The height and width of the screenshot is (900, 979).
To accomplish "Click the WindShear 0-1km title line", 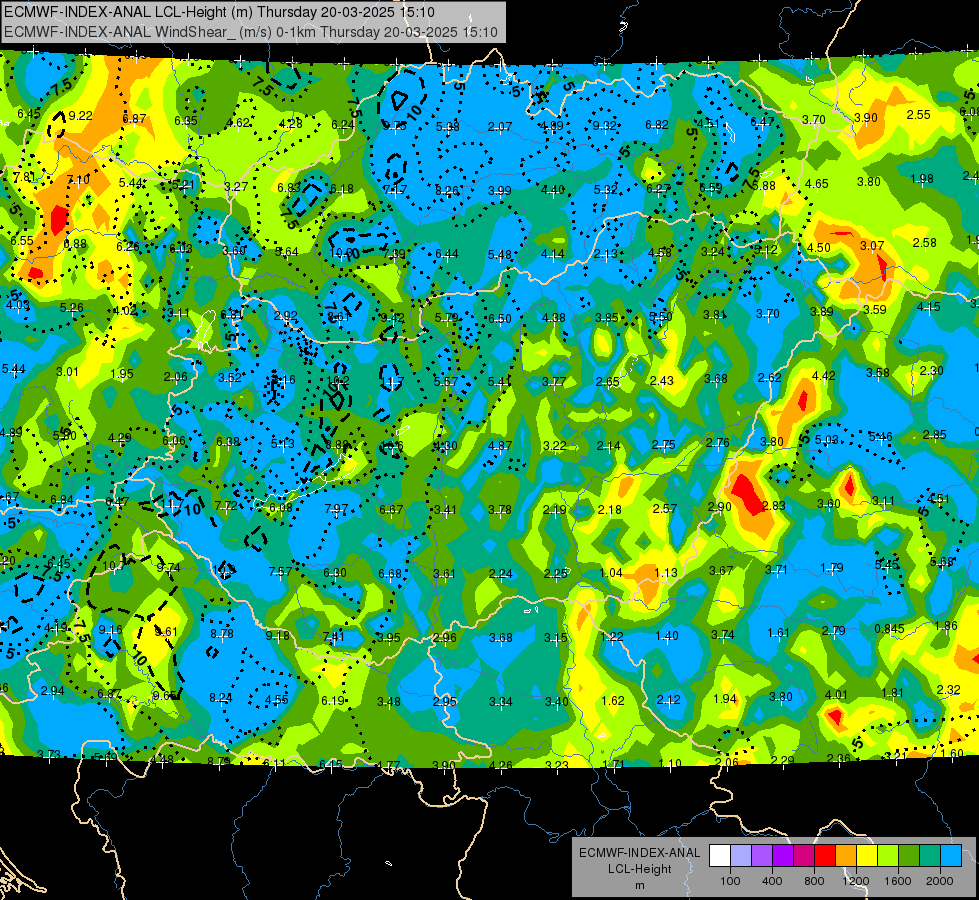I will (250, 32).
